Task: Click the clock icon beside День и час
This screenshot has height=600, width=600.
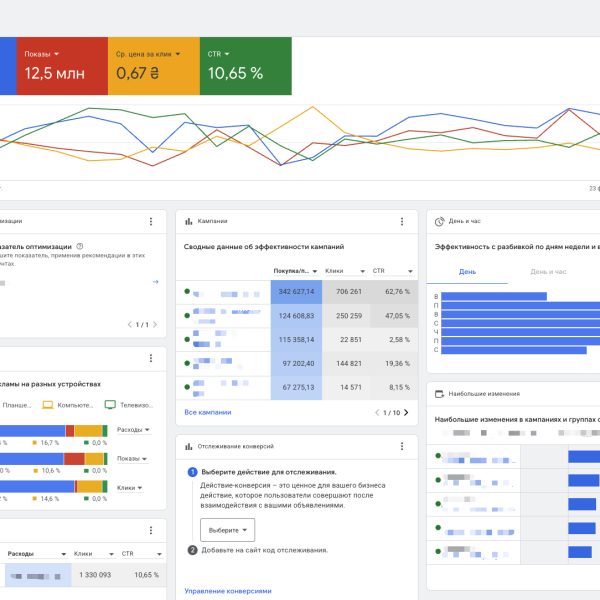Action: tap(440, 221)
